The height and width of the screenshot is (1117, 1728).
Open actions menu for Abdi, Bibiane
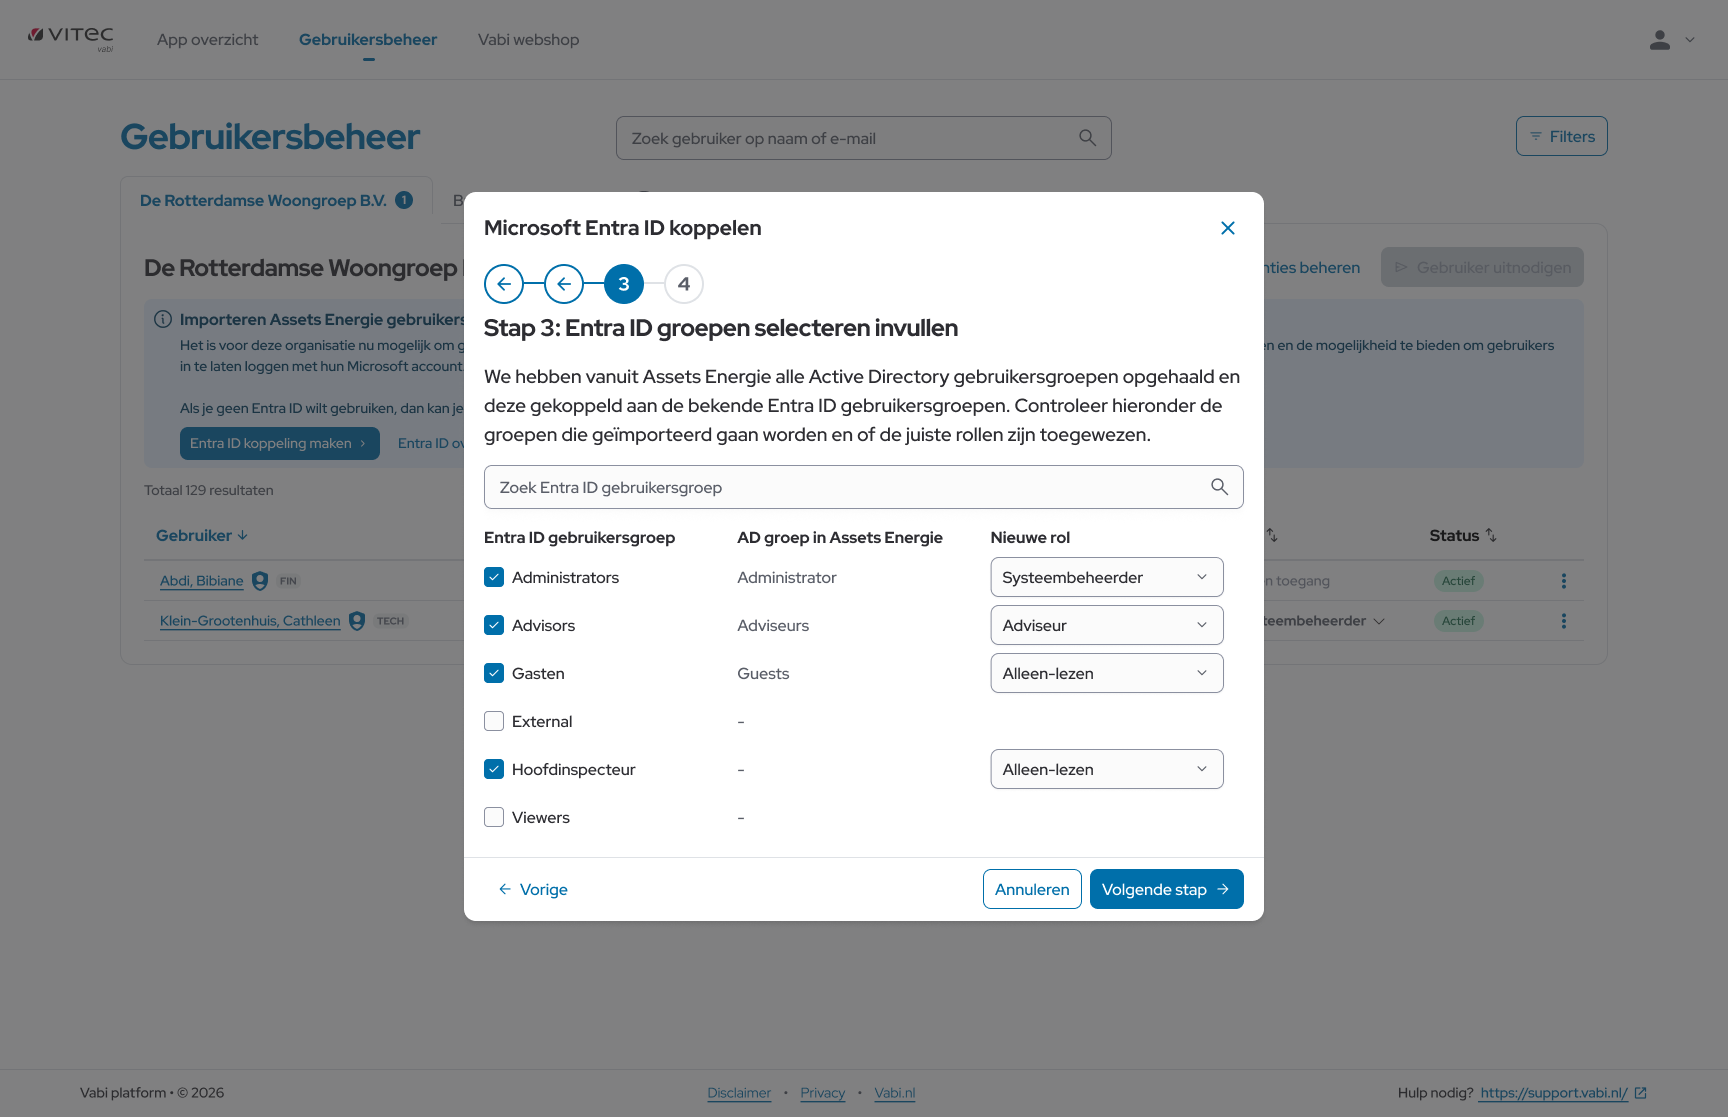(1564, 581)
